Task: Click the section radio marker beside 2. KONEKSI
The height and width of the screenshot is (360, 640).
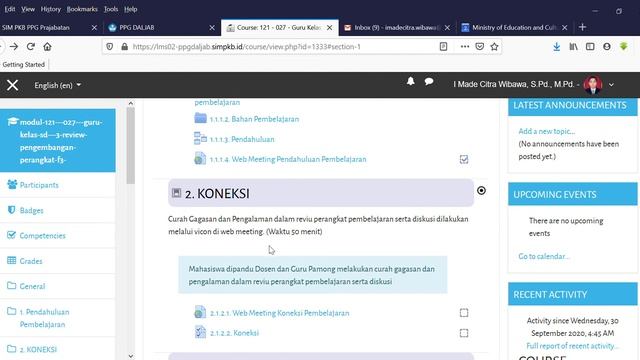Action: (x=481, y=191)
